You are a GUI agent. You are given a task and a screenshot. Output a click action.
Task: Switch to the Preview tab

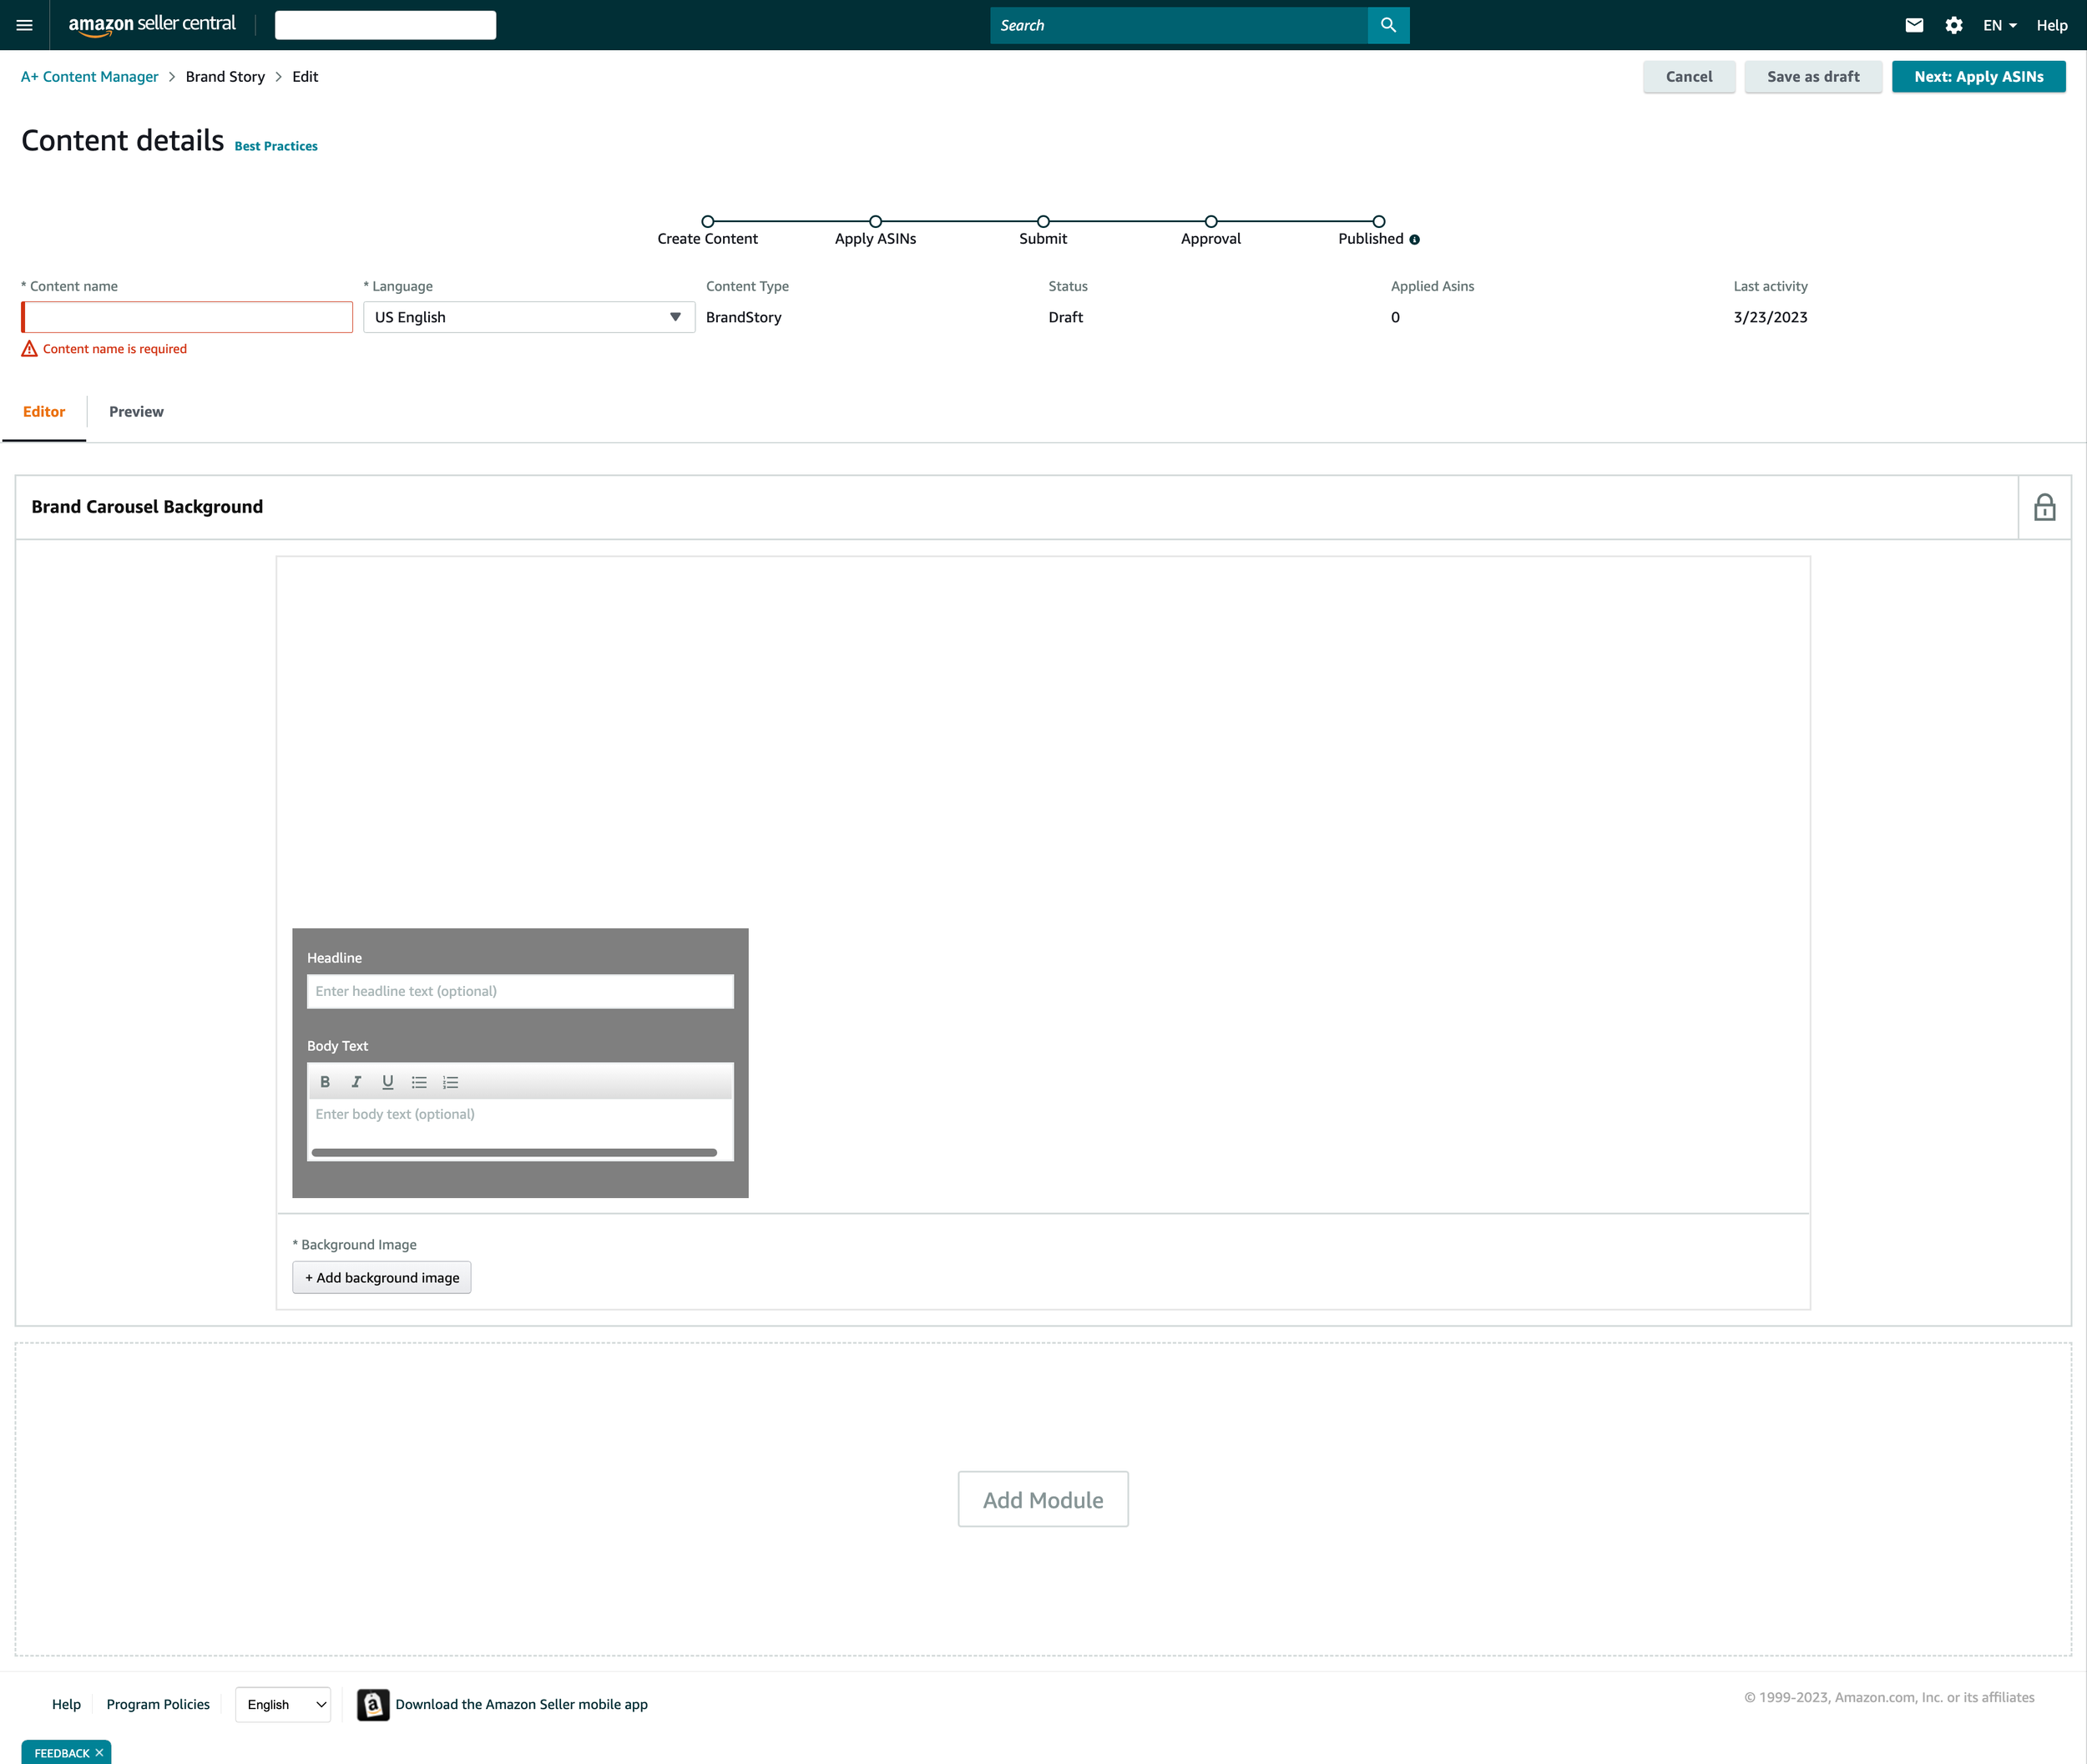click(x=136, y=412)
